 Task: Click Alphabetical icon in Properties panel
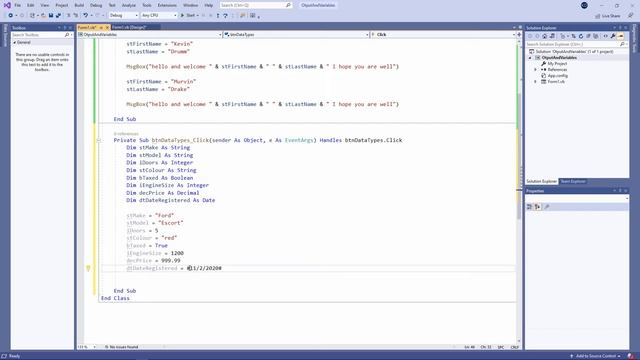click(x=537, y=207)
